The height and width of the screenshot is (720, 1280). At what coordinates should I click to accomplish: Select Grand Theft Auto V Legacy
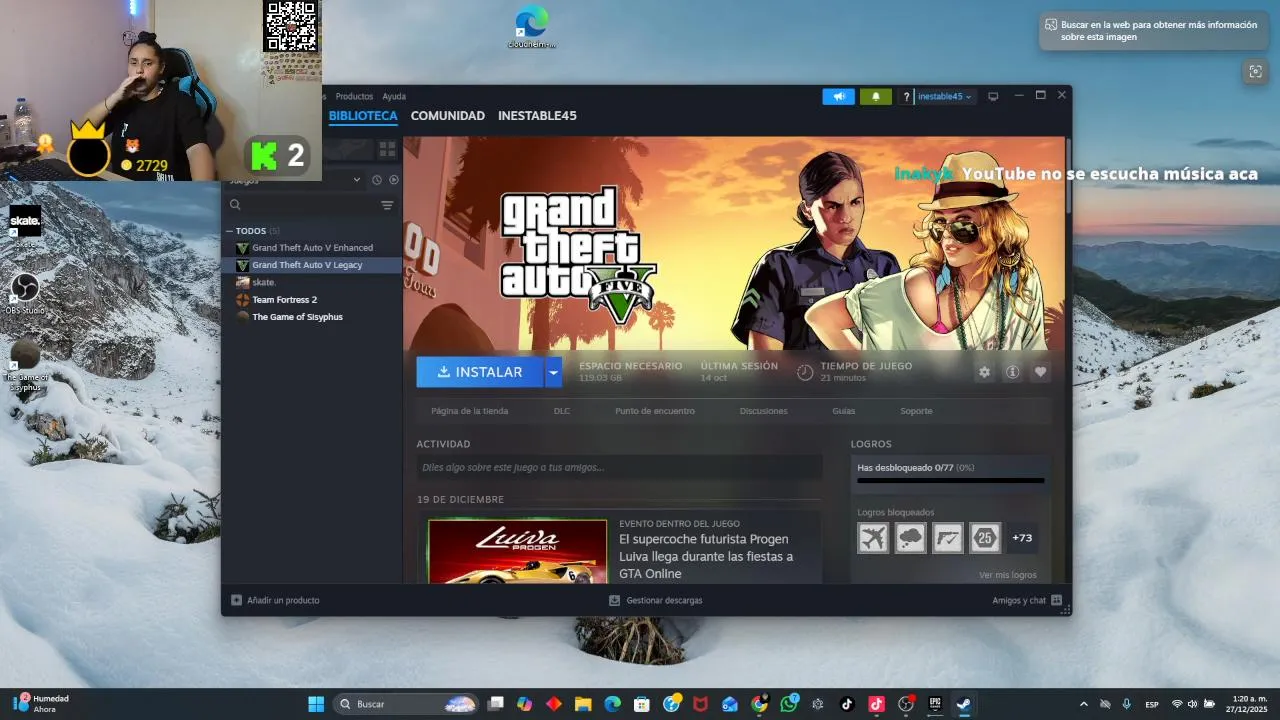(x=311, y=265)
